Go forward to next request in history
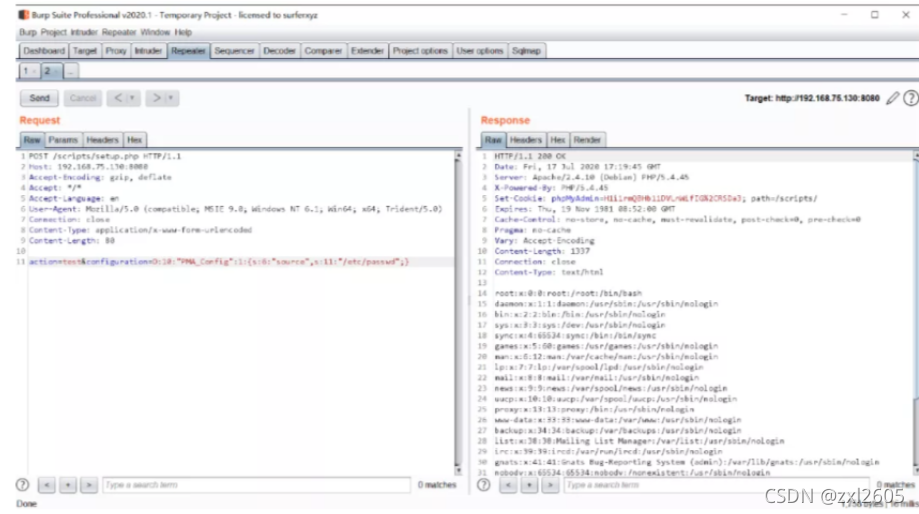919x514 pixels. click(x=156, y=98)
